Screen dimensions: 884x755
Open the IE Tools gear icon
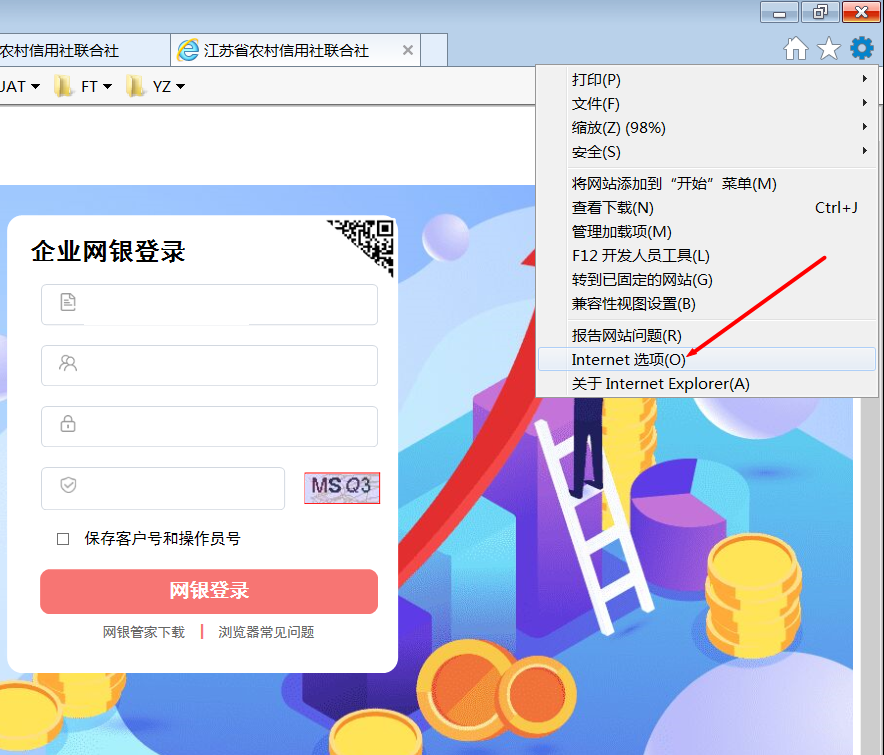[x=861, y=48]
